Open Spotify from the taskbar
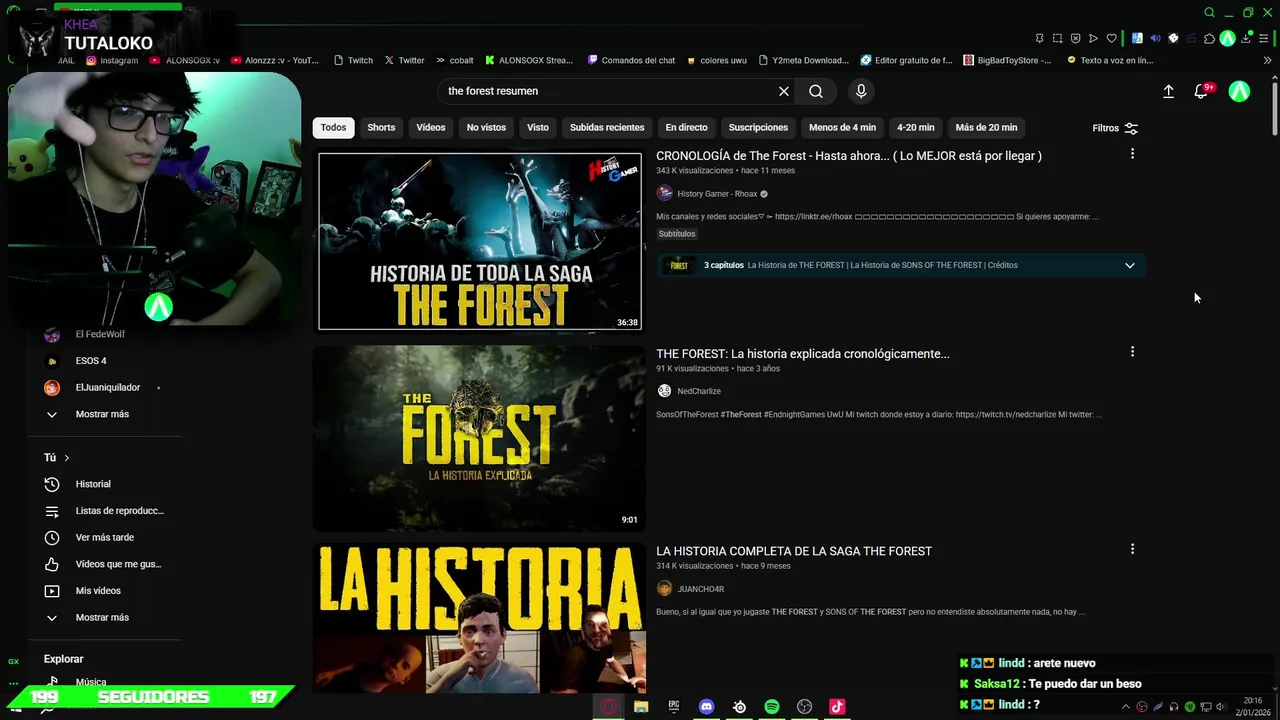This screenshot has height=720, width=1280. pyautogui.click(x=772, y=706)
